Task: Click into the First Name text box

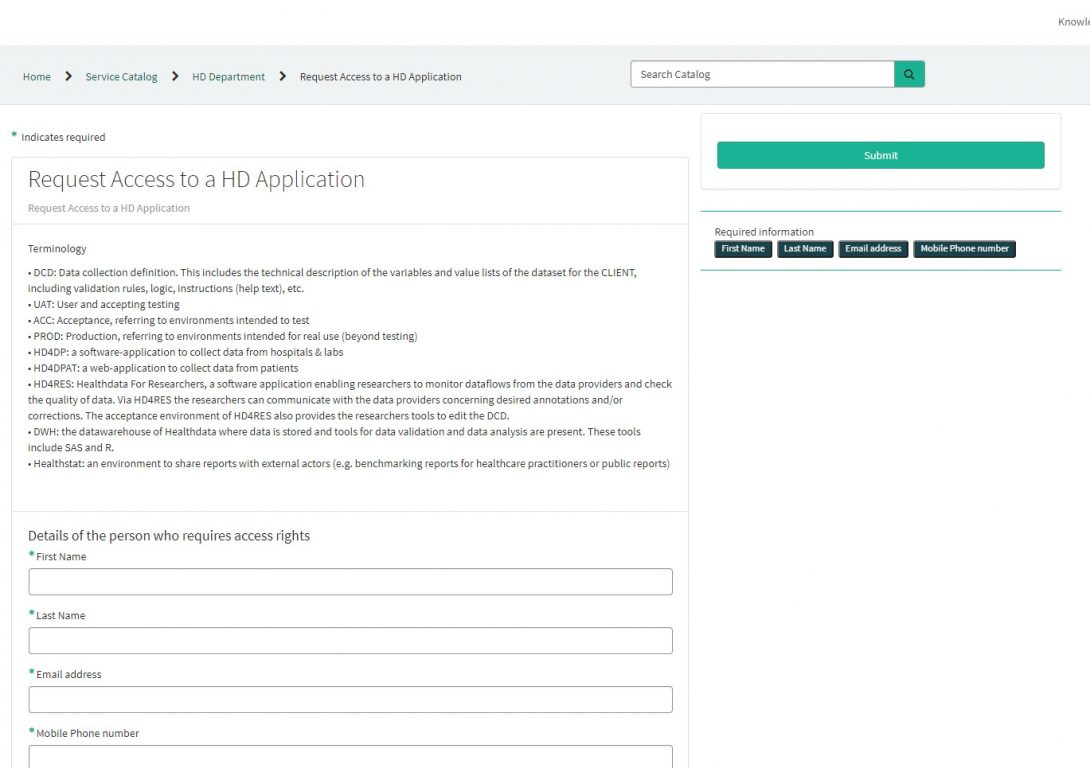Action: point(350,582)
